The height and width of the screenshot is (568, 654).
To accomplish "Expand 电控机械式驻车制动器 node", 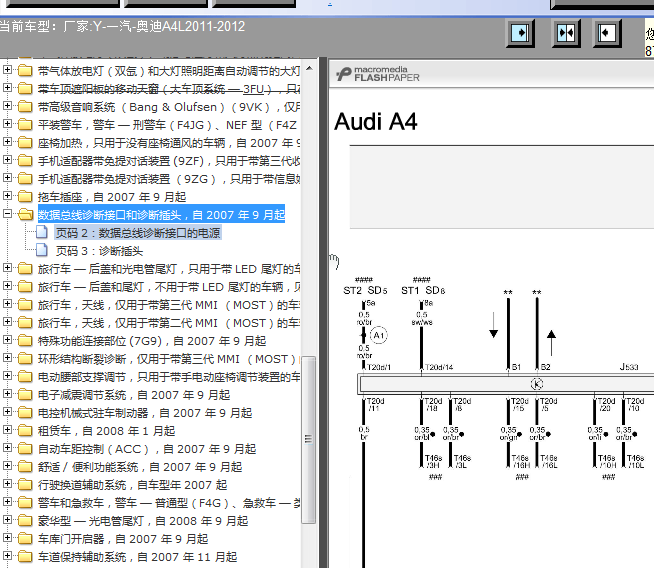I will [x=7, y=412].
